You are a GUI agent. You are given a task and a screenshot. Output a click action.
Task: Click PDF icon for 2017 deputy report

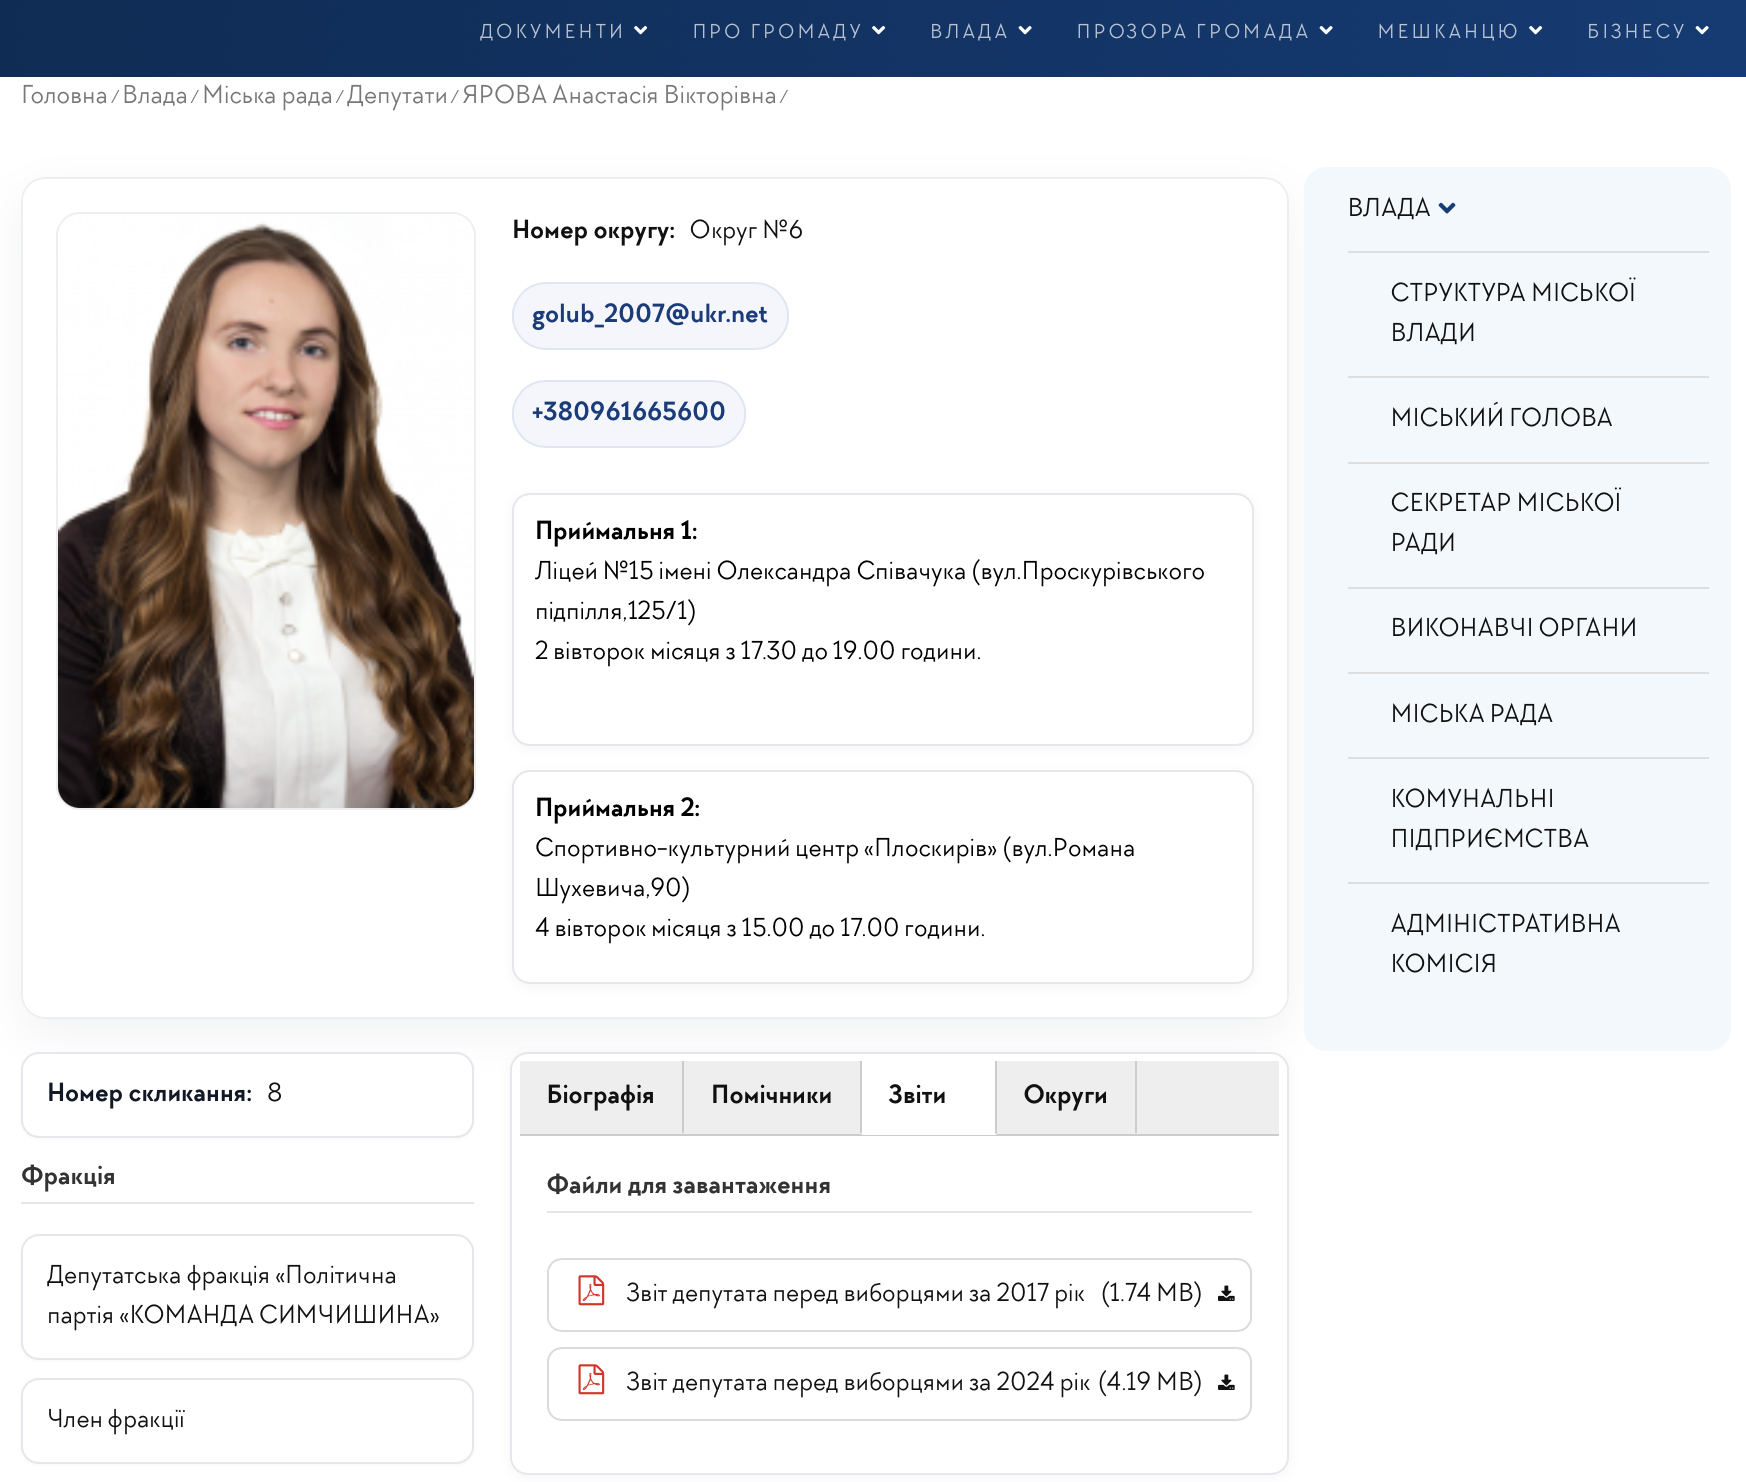point(591,1291)
